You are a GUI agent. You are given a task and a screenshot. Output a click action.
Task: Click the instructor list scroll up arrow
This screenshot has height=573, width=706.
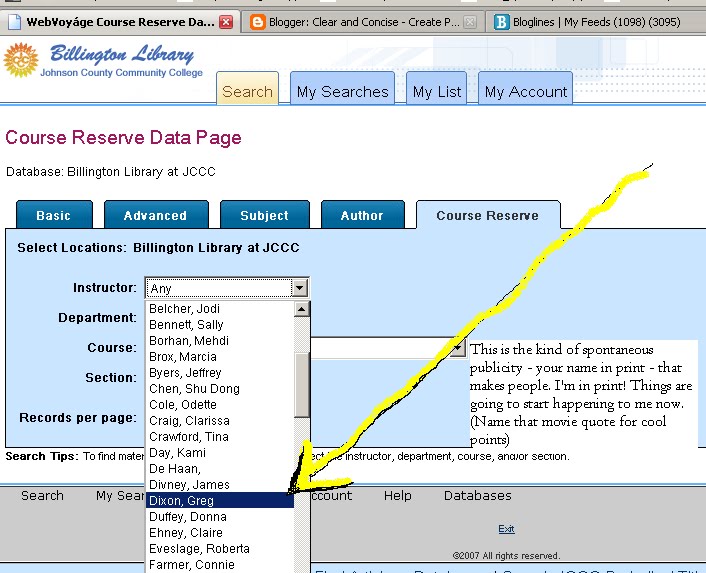click(x=302, y=309)
